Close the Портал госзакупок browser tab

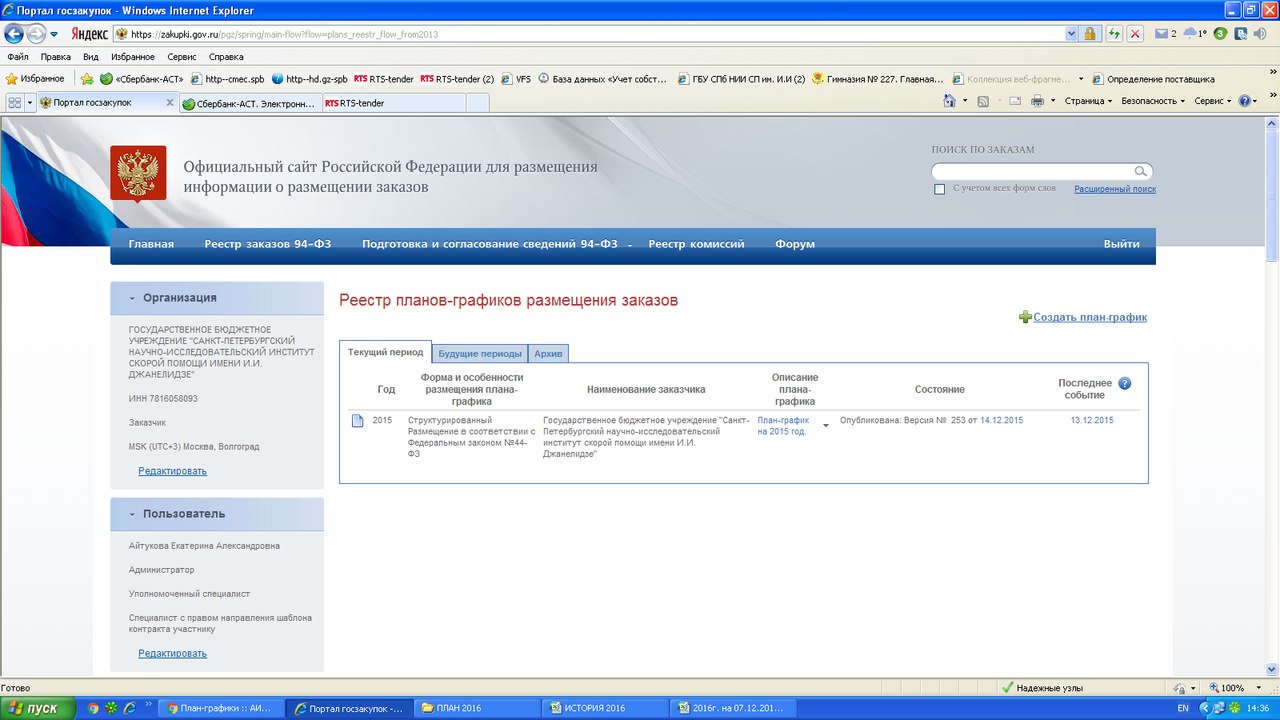click(169, 102)
